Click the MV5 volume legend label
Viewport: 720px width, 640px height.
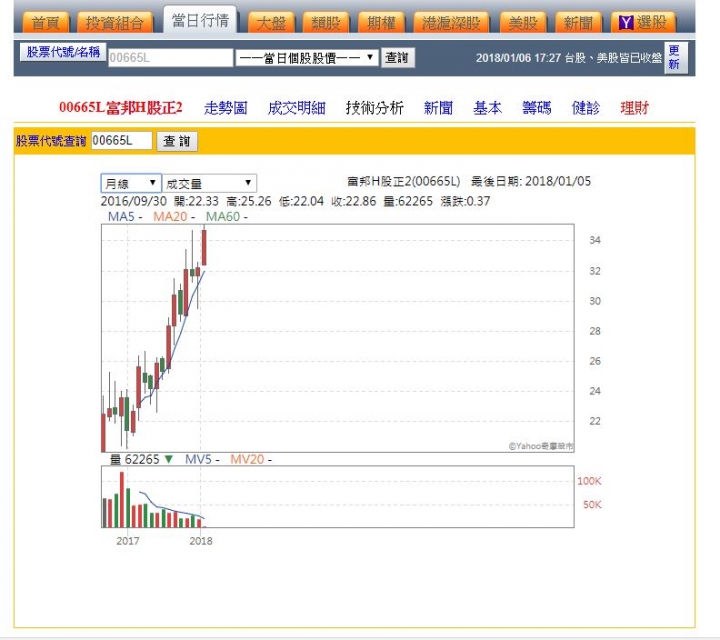(198, 459)
